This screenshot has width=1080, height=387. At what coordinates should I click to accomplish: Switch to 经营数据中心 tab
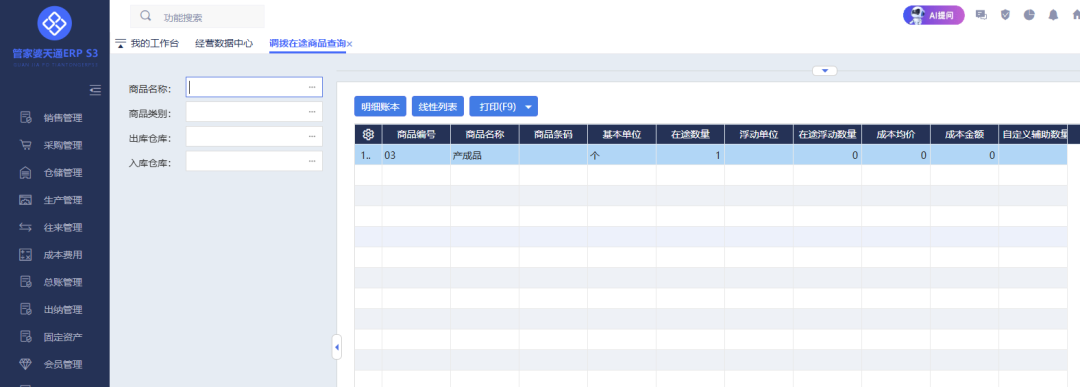point(224,43)
